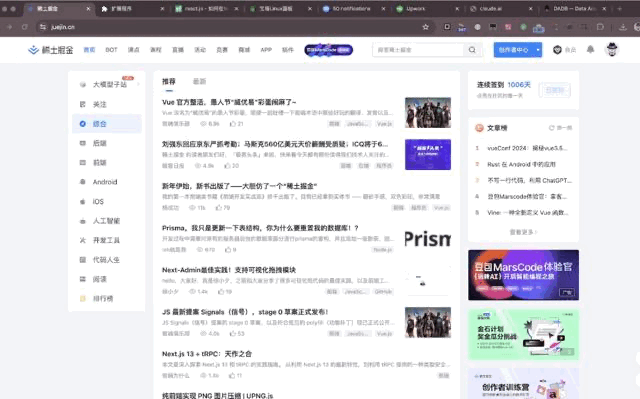This screenshot has width=640, height=399.
Task: Click the 创作者中心 button
Action: 513,50
